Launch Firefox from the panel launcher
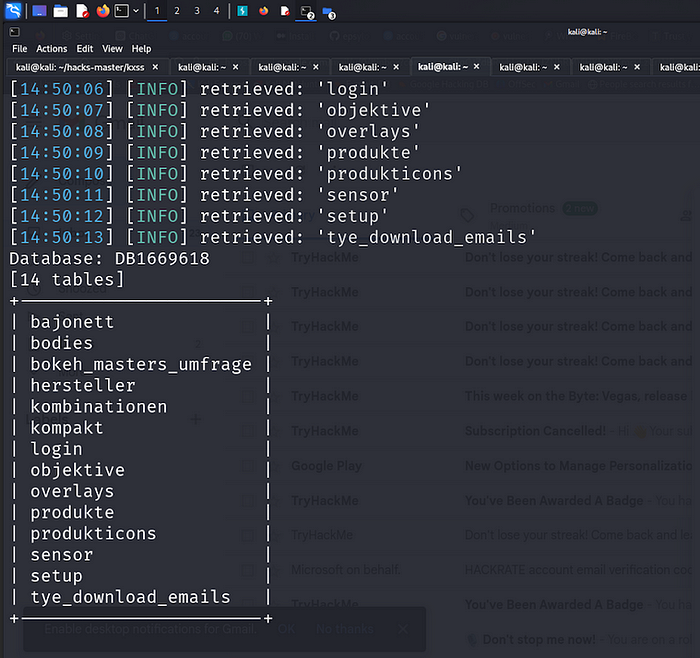The height and width of the screenshot is (658, 700). click(x=103, y=11)
